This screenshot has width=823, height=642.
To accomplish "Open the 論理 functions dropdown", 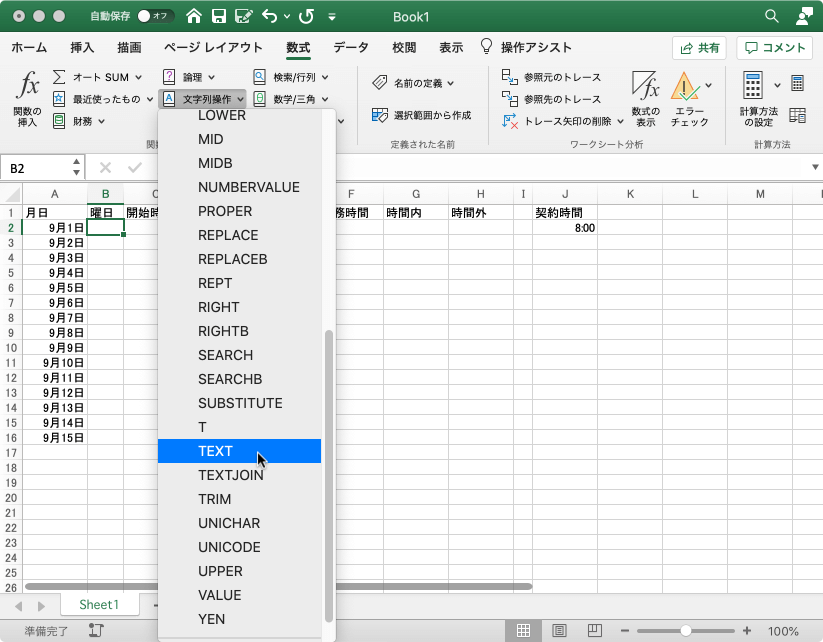I will 189,77.
